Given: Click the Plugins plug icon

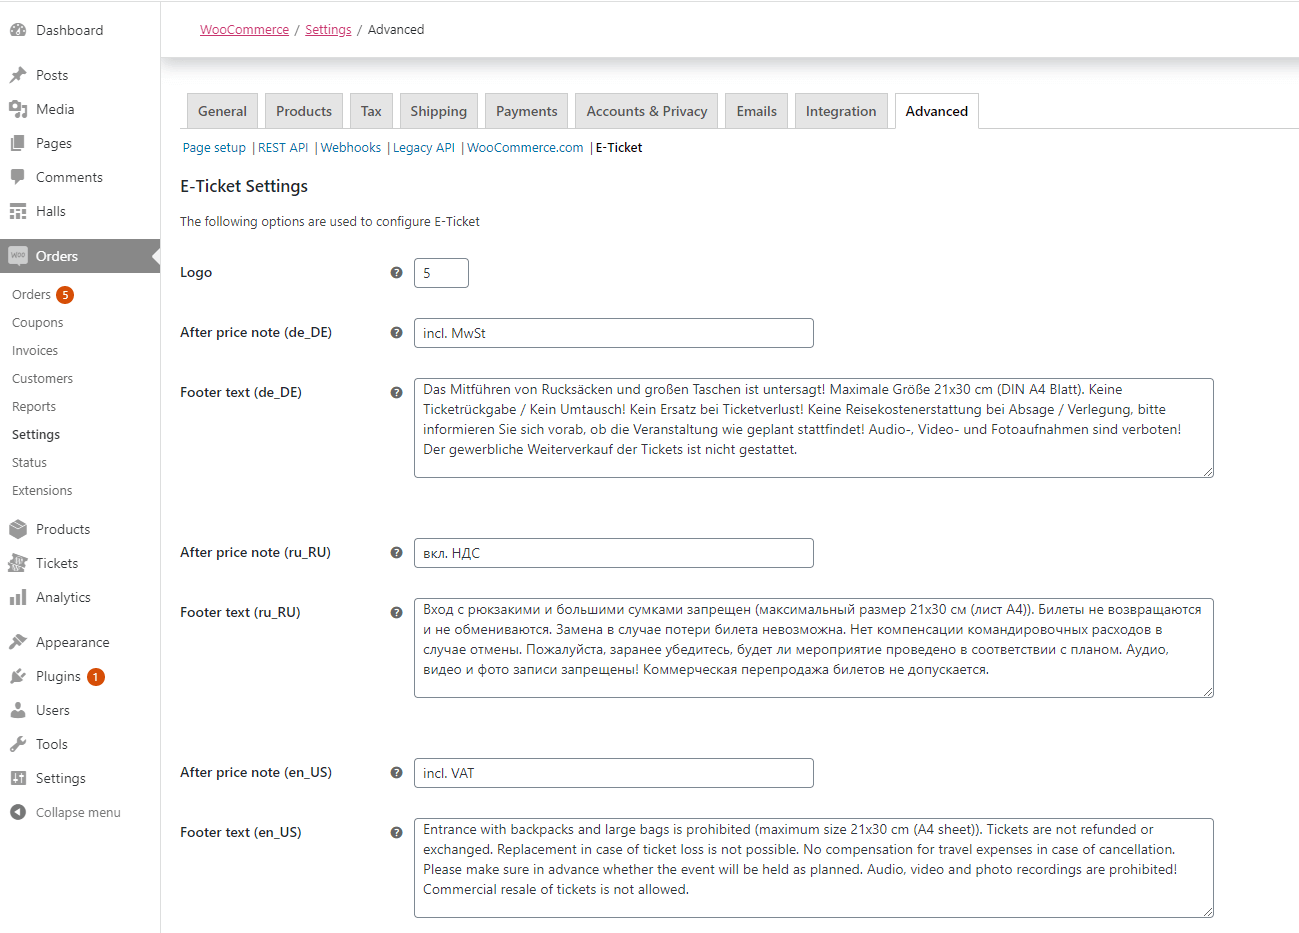Looking at the screenshot, I should coord(18,676).
